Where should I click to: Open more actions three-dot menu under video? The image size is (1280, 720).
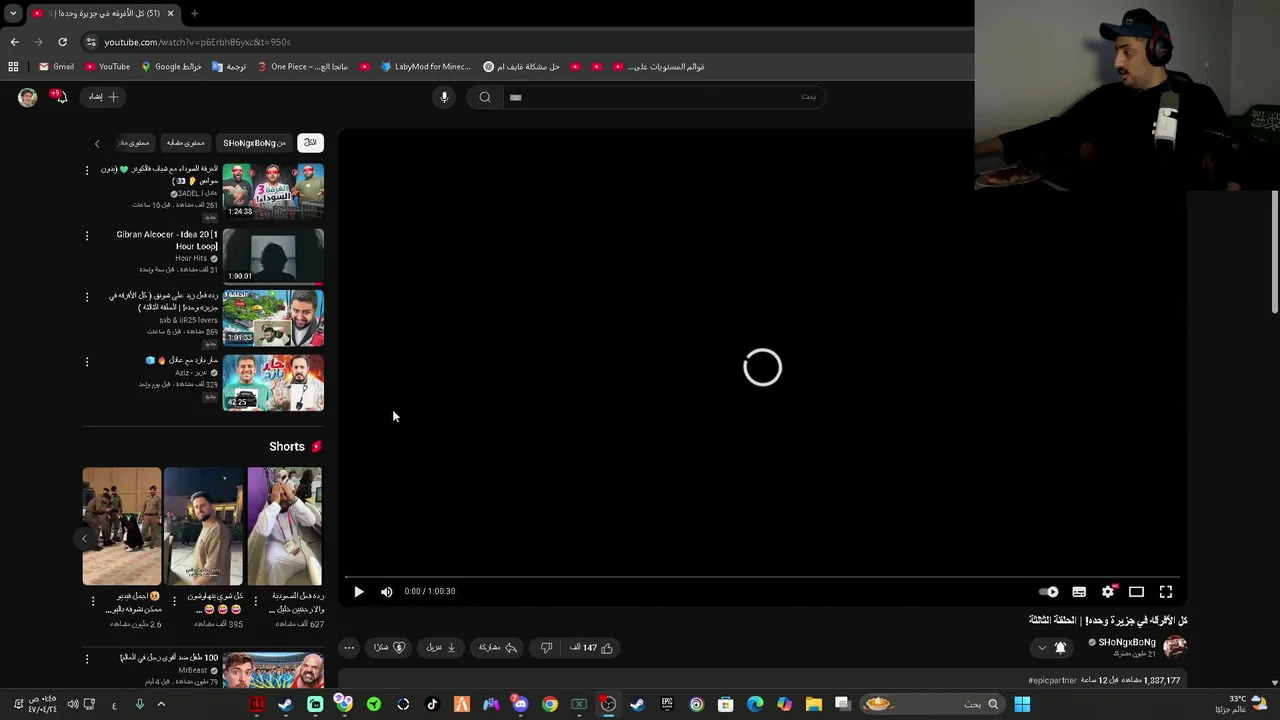pos(349,648)
